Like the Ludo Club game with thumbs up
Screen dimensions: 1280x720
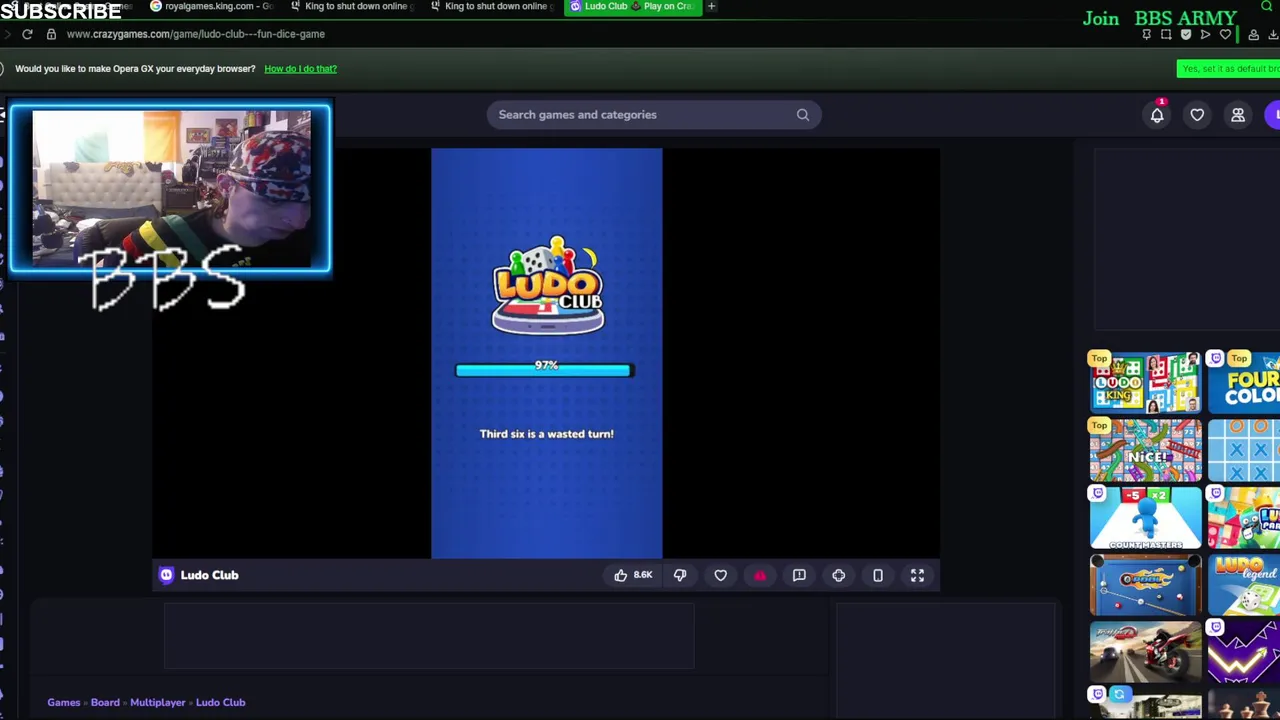click(621, 575)
